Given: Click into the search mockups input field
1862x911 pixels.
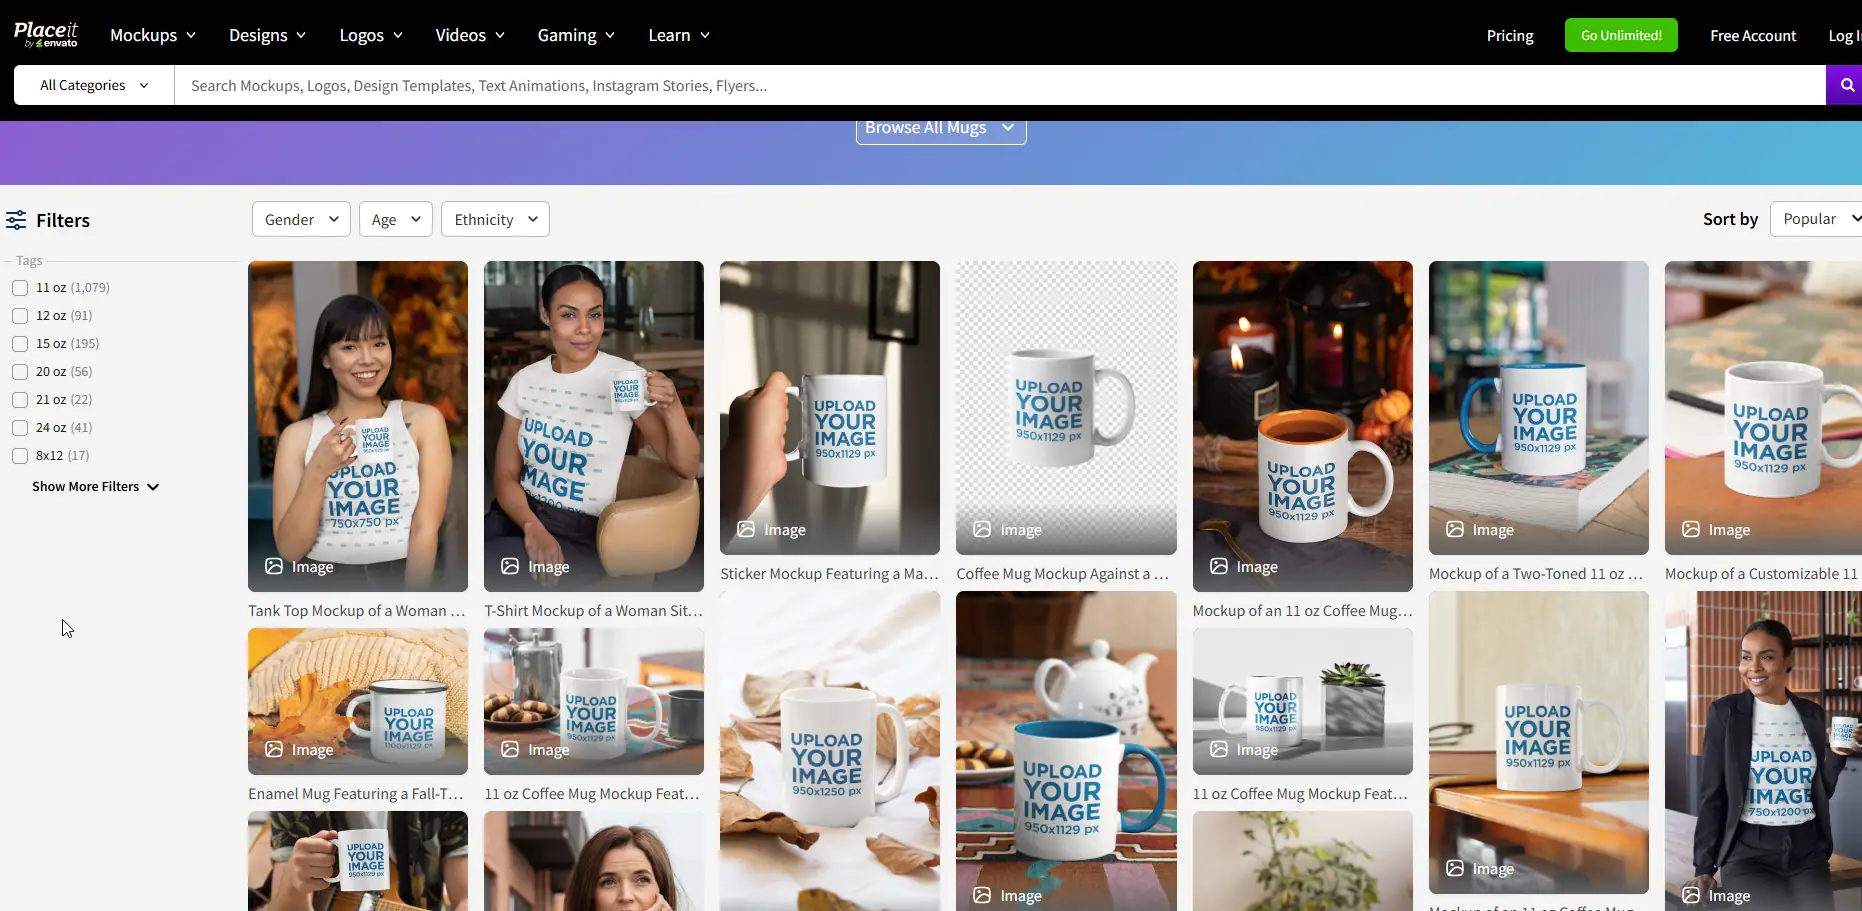Looking at the screenshot, I should point(1000,85).
